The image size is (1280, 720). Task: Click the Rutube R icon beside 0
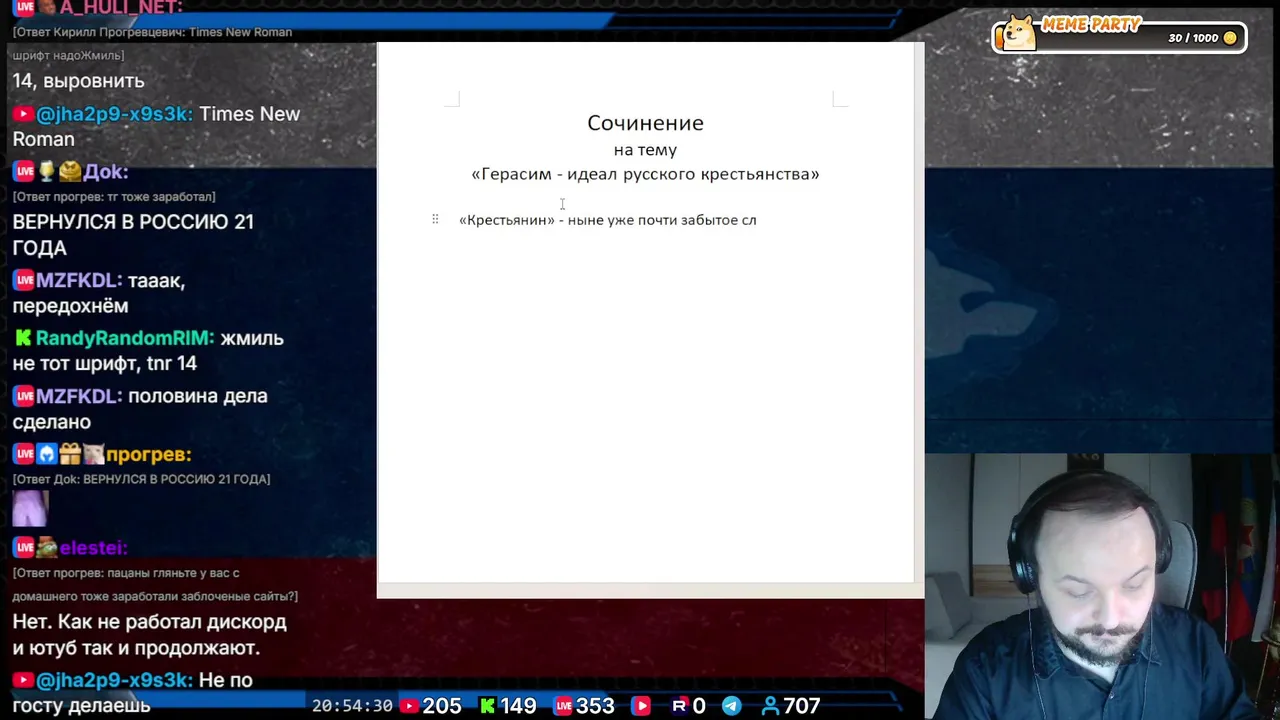(x=679, y=706)
